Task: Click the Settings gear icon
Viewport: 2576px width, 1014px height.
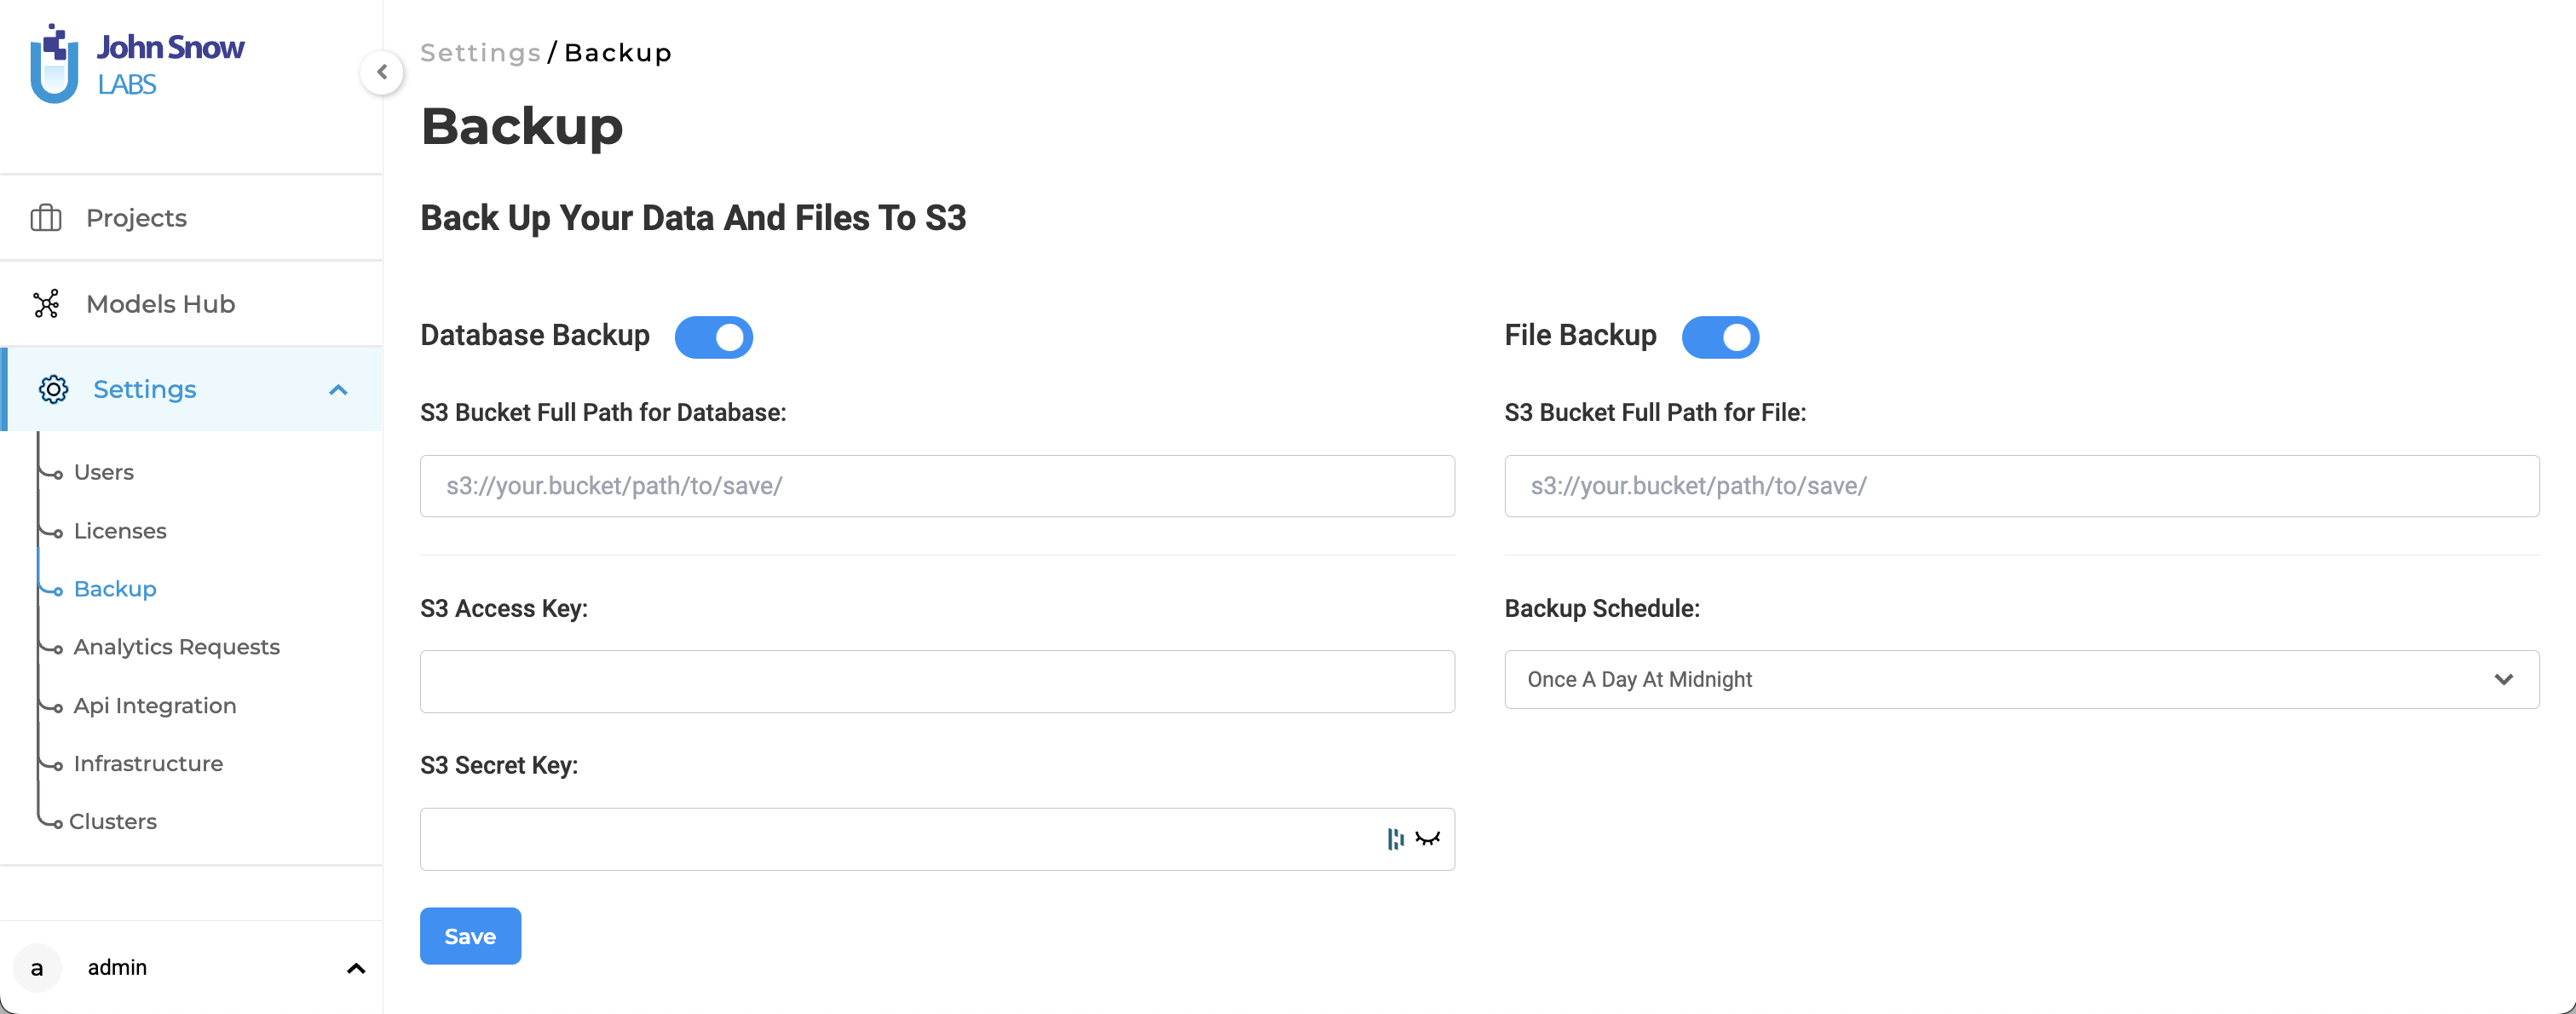Action: (53, 390)
